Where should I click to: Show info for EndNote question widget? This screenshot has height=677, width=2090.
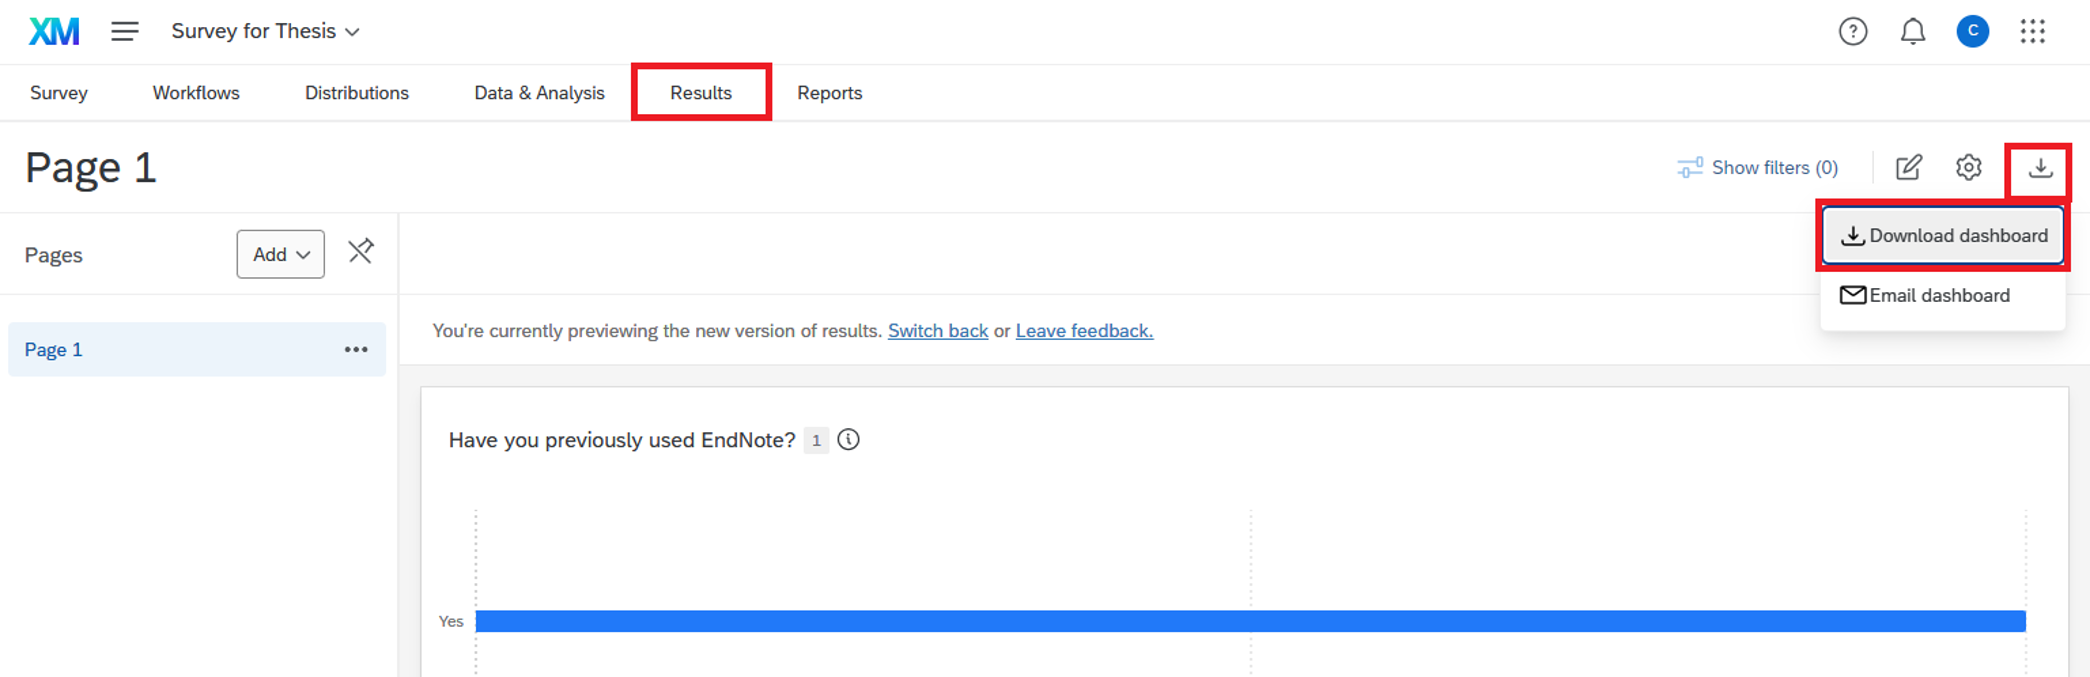[x=848, y=440]
